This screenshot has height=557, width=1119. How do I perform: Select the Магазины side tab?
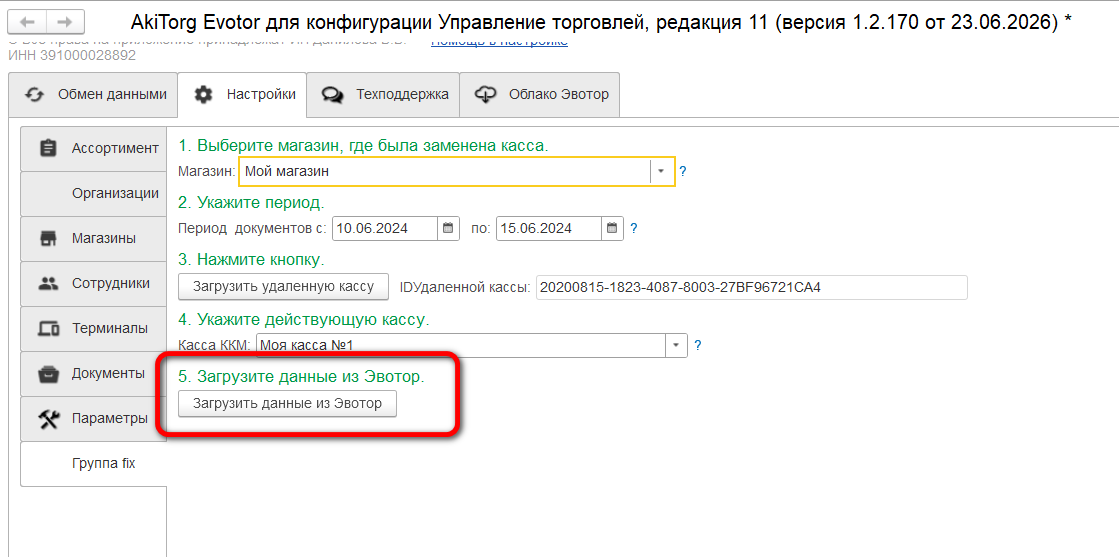(x=93, y=239)
